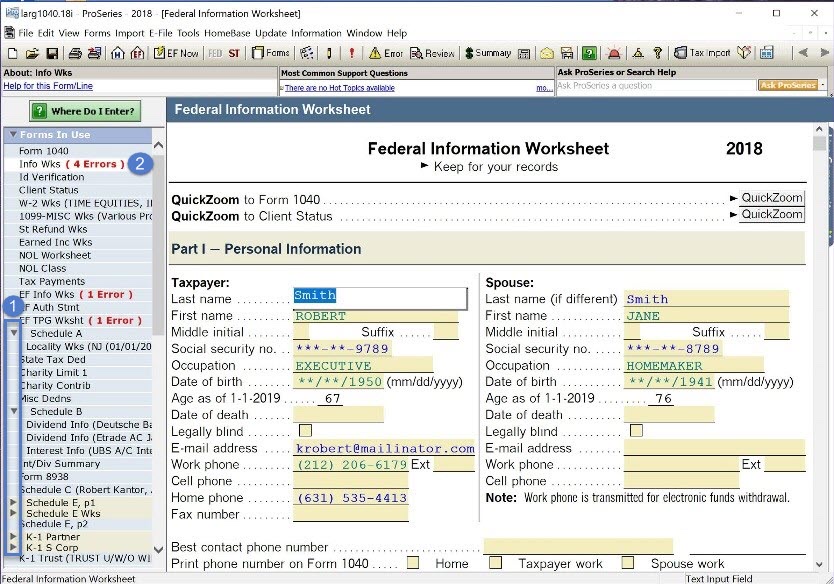Open the dollar Summary tool
834x584 pixels.
(488, 53)
